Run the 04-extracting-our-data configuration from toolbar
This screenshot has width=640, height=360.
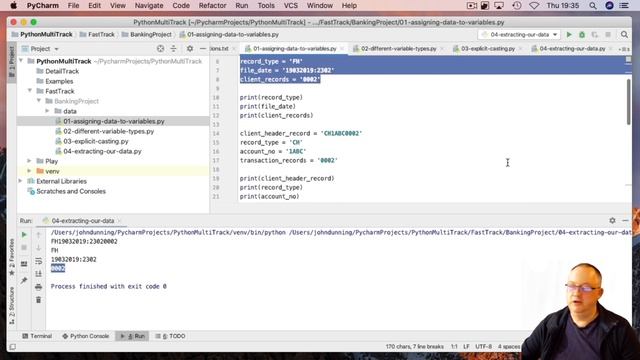pyautogui.click(x=569, y=35)
